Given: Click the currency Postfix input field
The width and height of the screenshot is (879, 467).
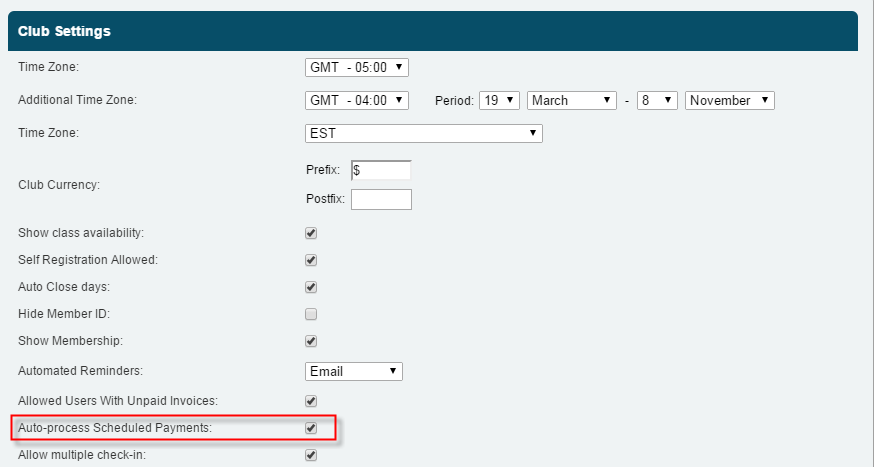Looking at the screenshot, I should pos(381,199).
